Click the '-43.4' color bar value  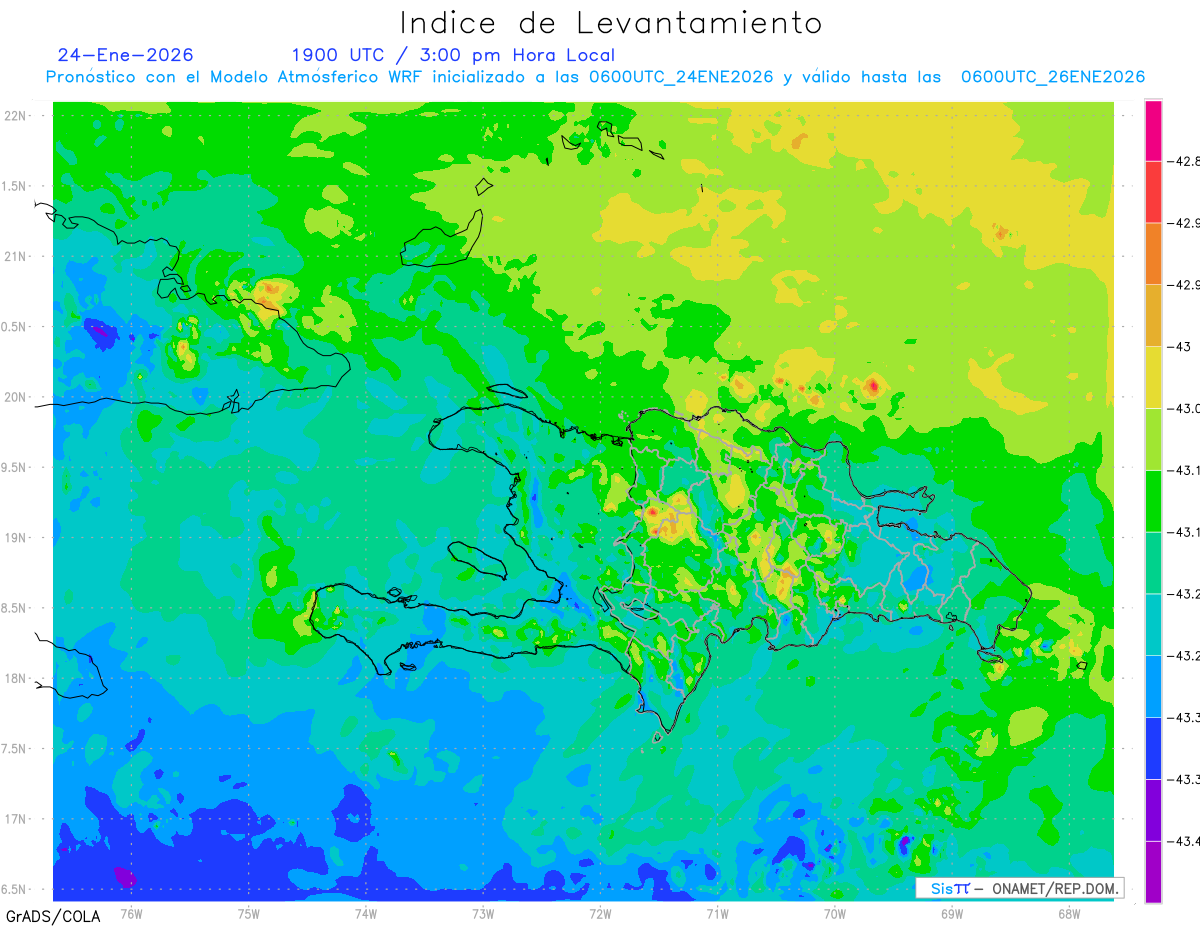click(1185, 841)
